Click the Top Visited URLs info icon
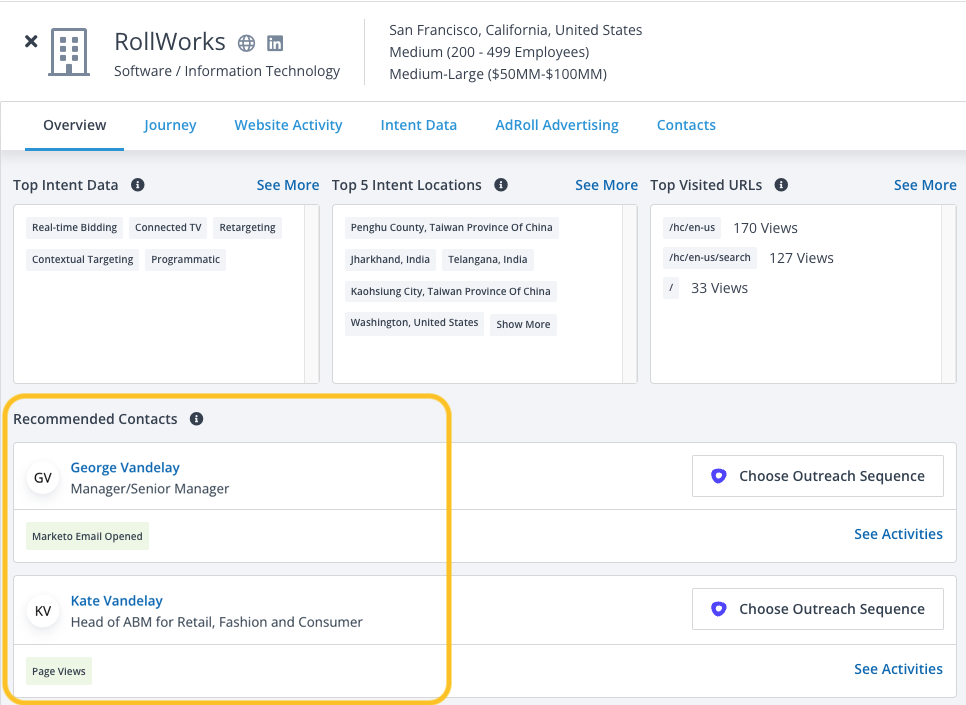The width and height of the screenshot is (966, 705). tap(781, 185)
